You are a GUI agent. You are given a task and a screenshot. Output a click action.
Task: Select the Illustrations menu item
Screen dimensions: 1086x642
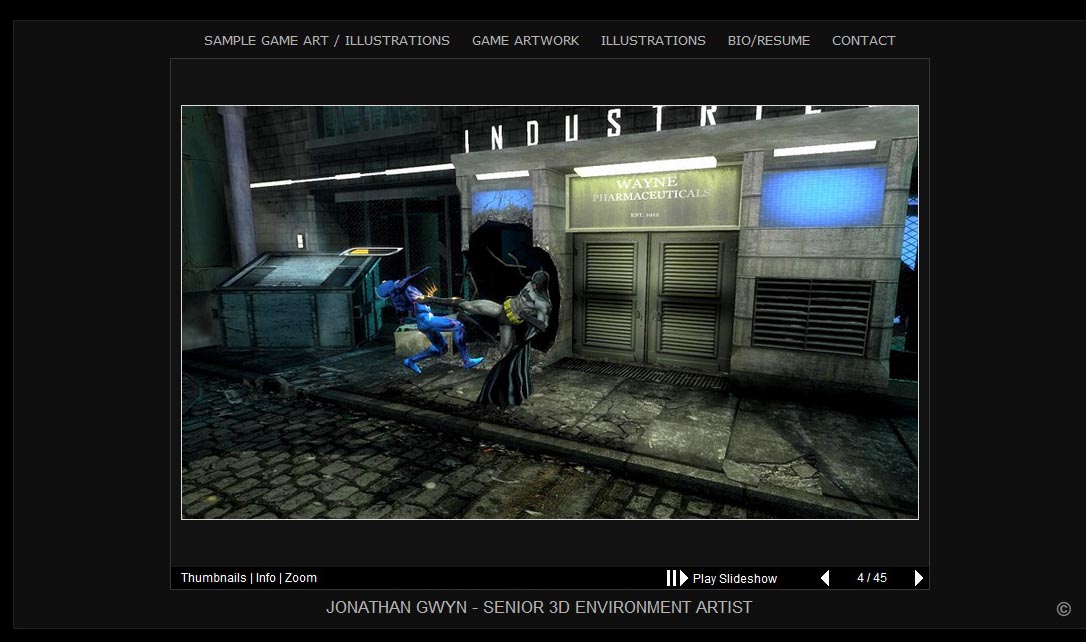pos(653,41)
